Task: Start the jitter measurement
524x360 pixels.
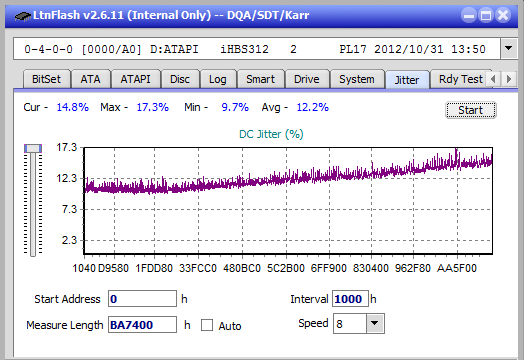Action: coord(471,110)
